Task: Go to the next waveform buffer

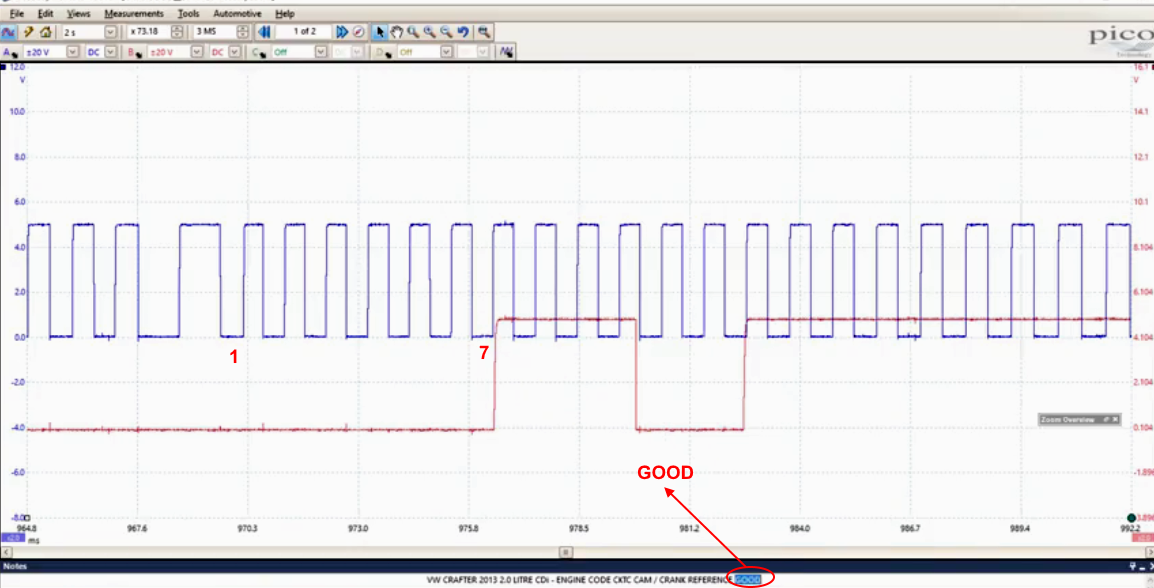Action: coord(342,32)
